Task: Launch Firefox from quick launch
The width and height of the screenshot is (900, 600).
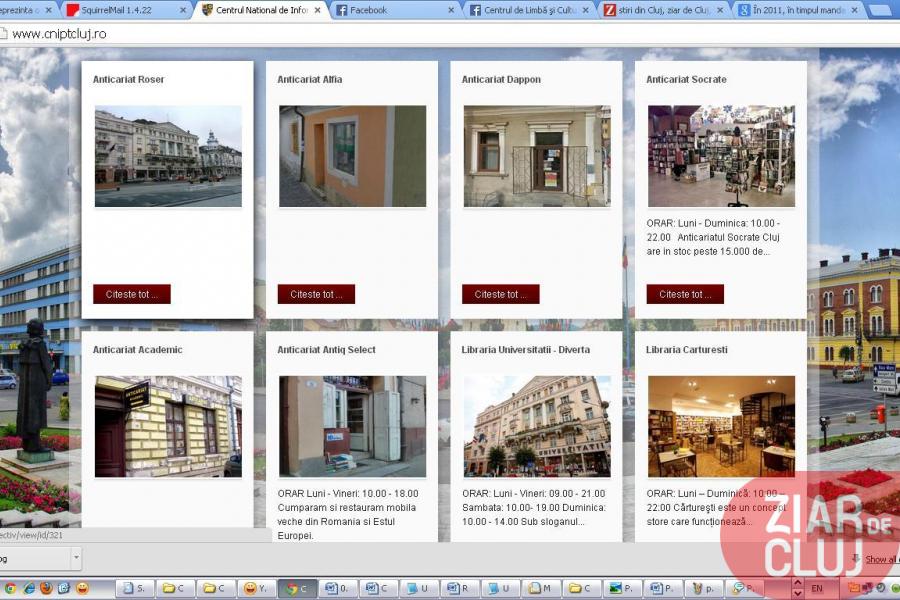Action: coord(46,588)
